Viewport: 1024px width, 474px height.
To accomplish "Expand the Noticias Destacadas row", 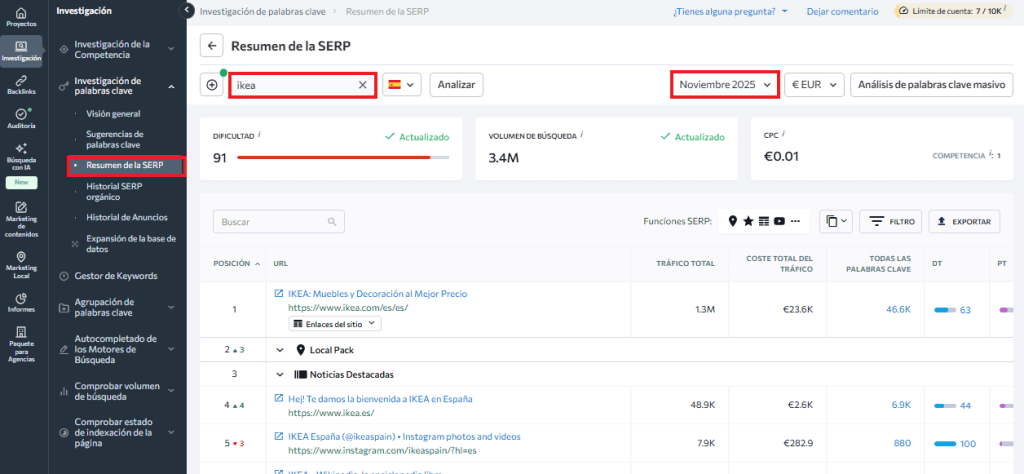I will pyautogui.click(x=281, y=374).
